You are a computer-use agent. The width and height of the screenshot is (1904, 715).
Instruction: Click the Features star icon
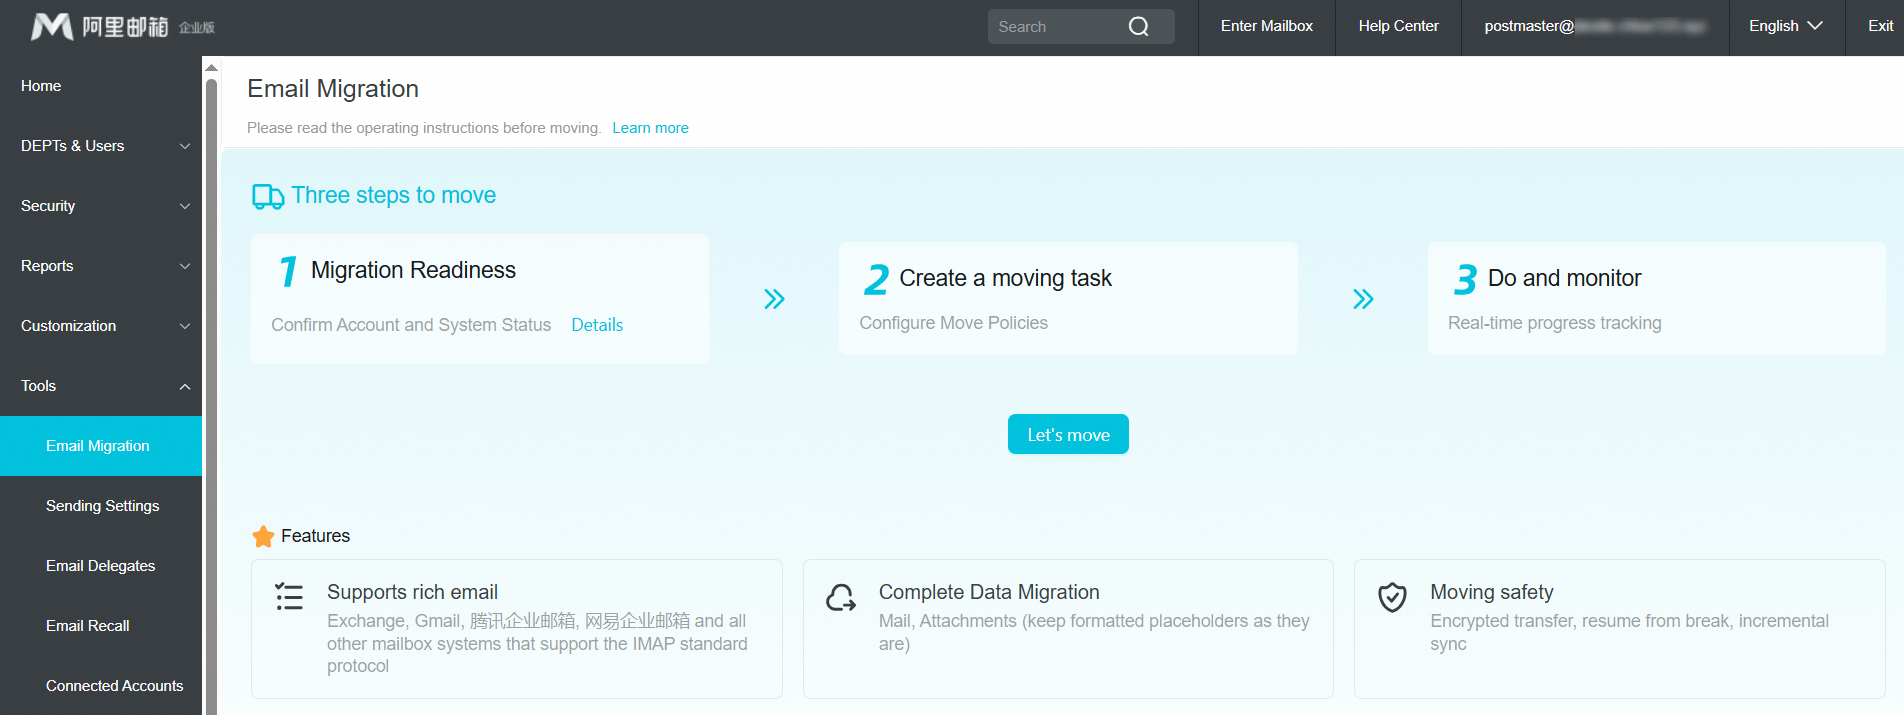click(263, 537)
